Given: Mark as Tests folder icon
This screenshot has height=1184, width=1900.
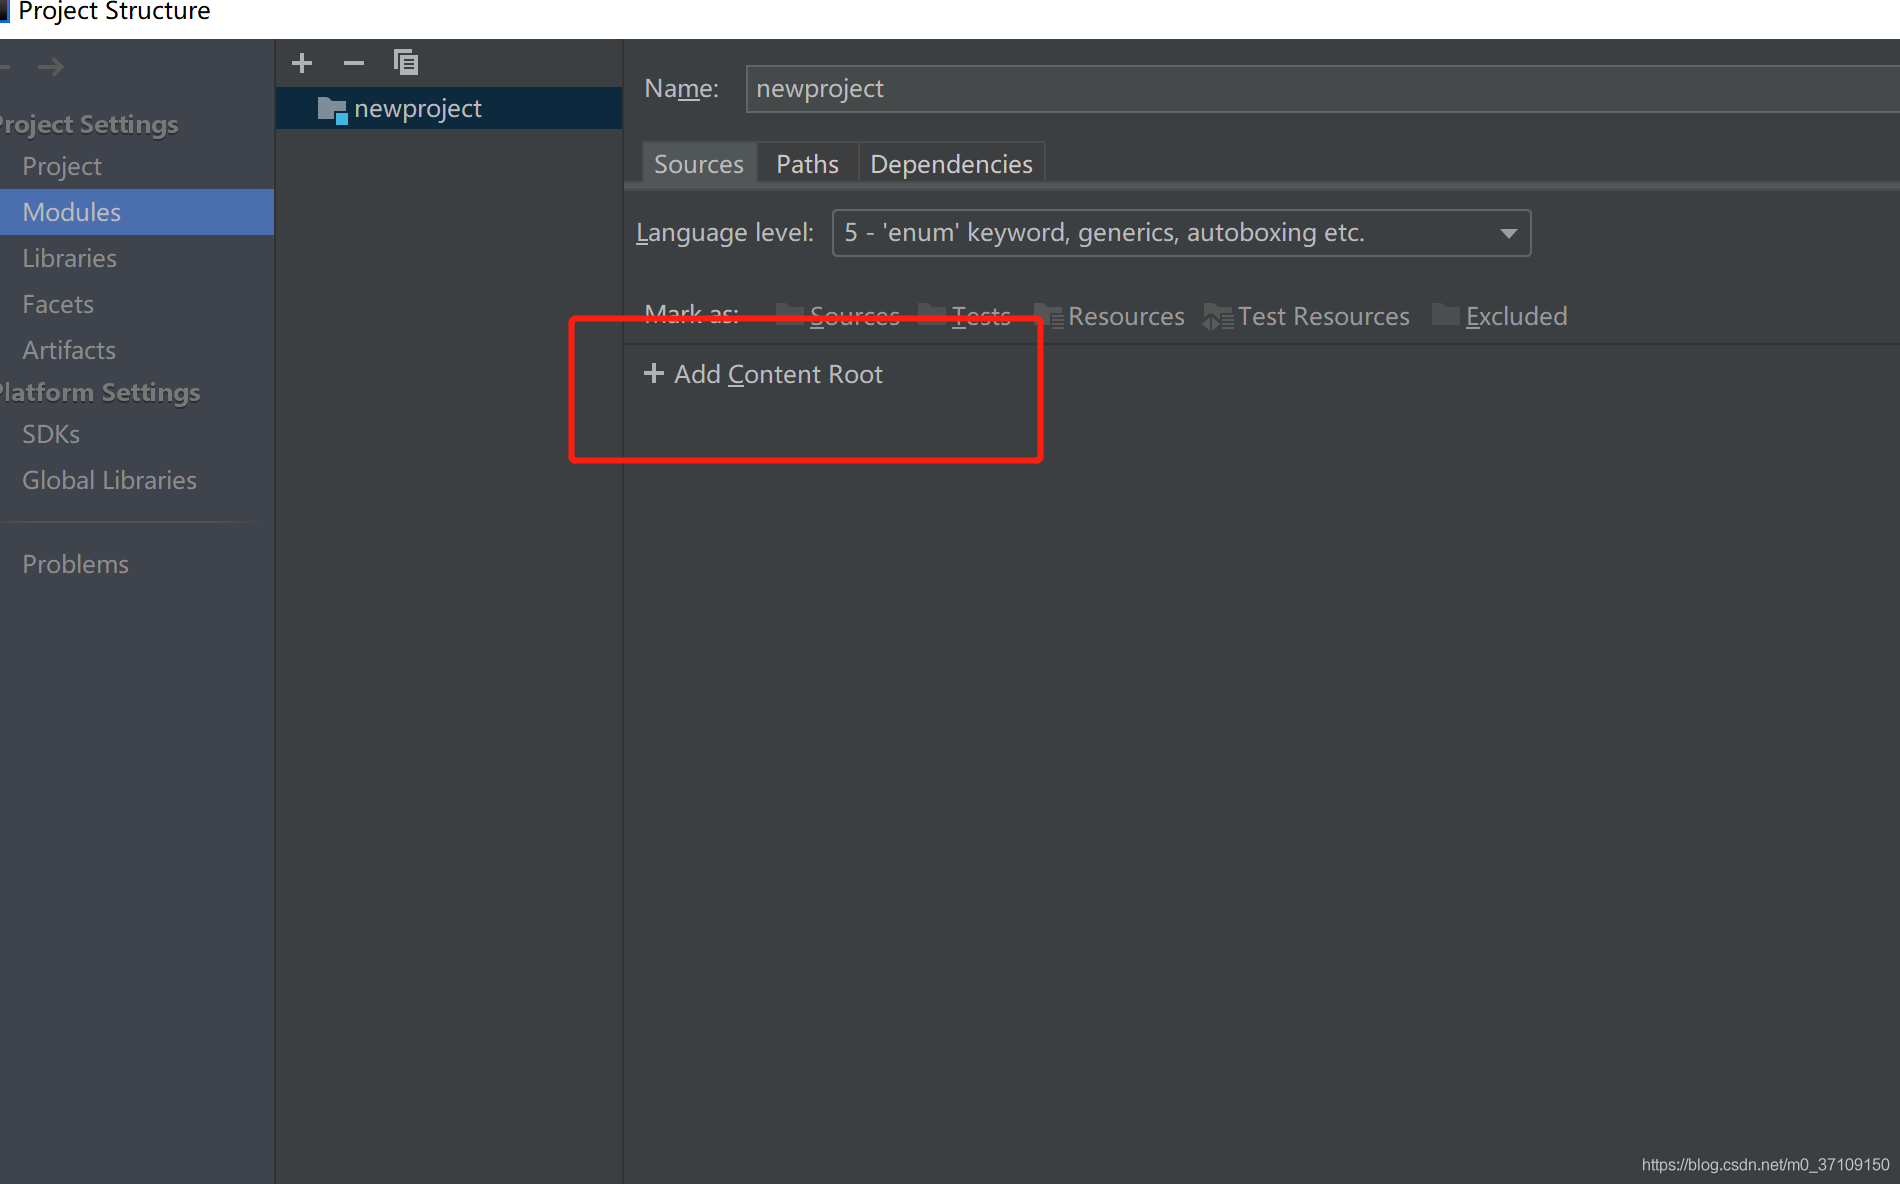Looking at the screenshot, I should [x=932, y=314].
